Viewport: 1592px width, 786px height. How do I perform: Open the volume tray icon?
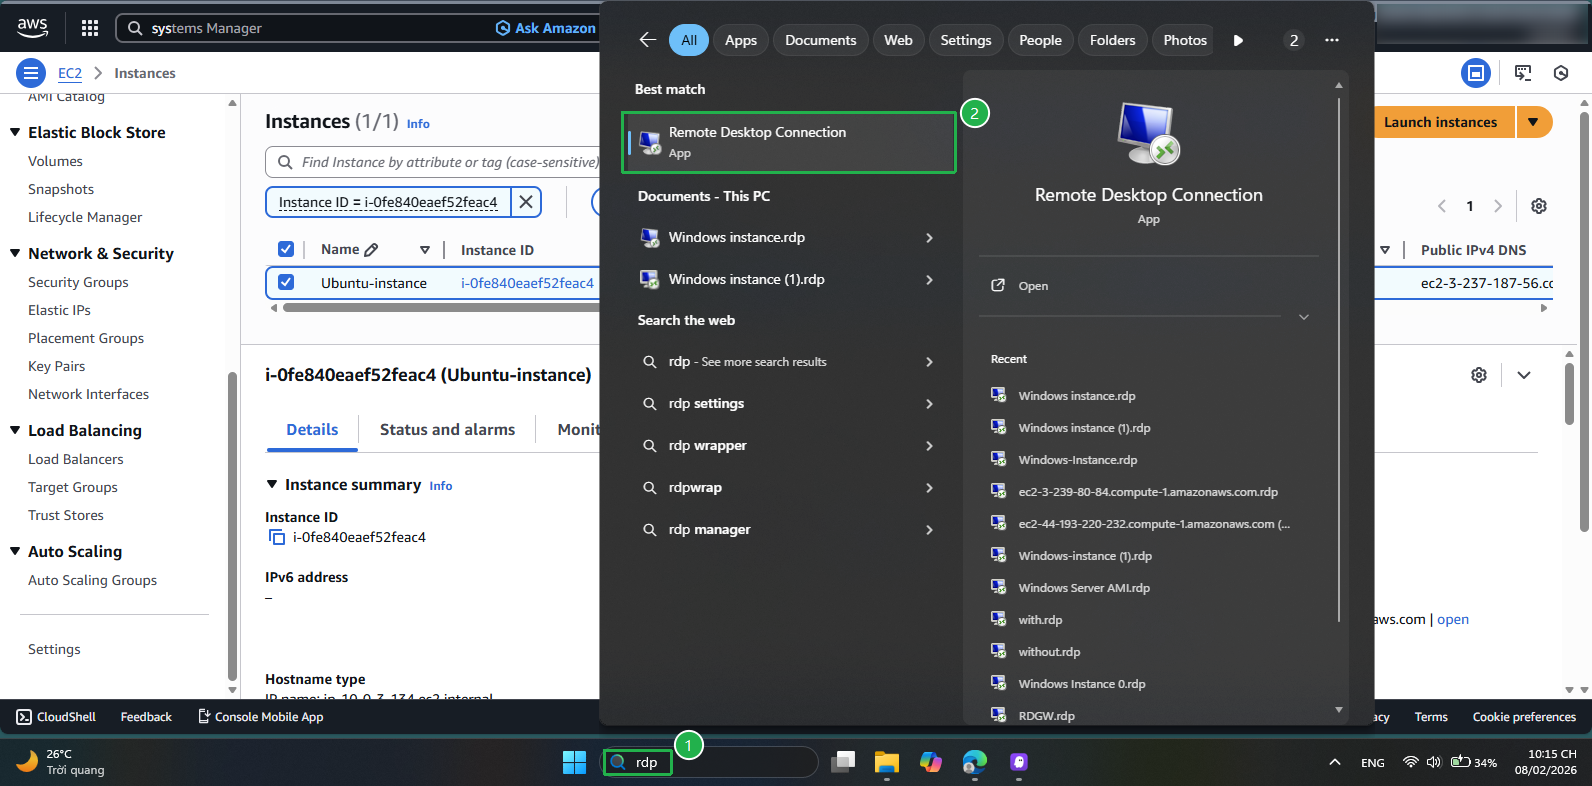tap(1434, 762)
